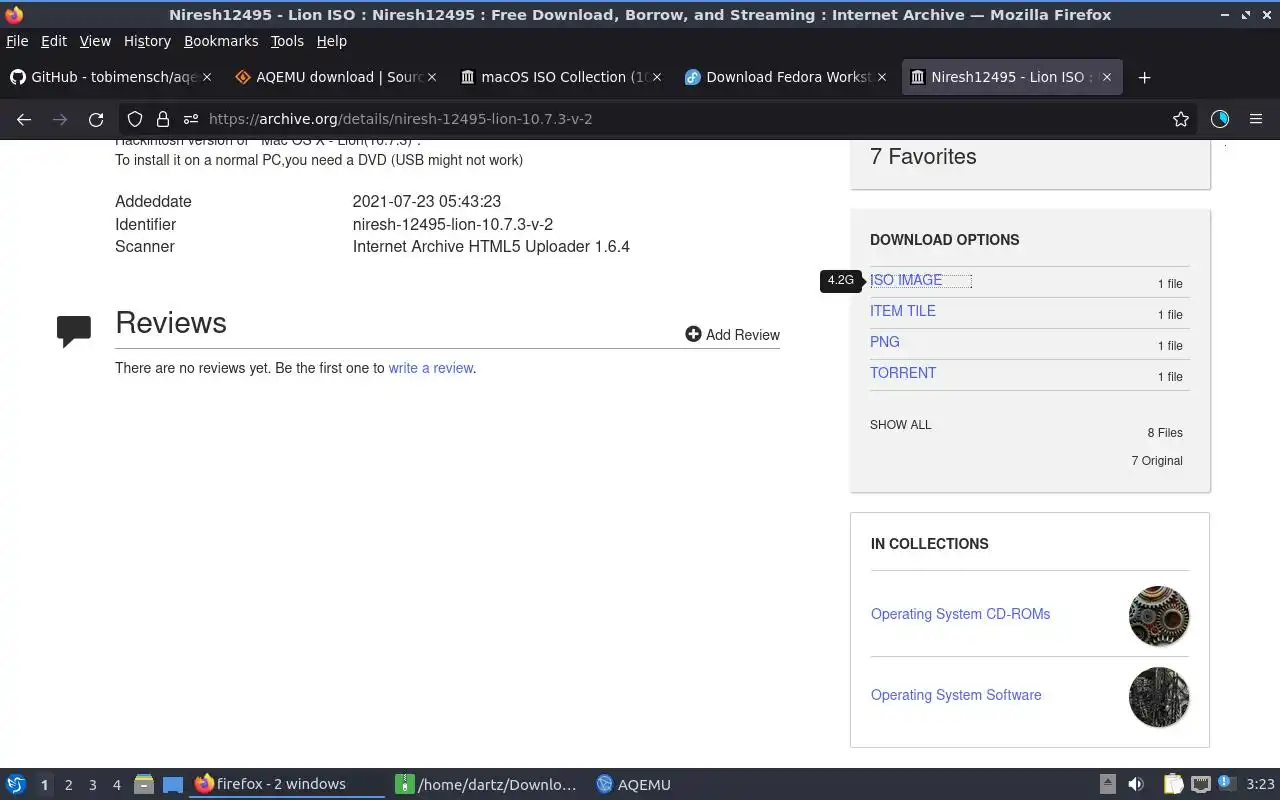
Task: Click the network monitor tray icon
Action: point(1201,784)
